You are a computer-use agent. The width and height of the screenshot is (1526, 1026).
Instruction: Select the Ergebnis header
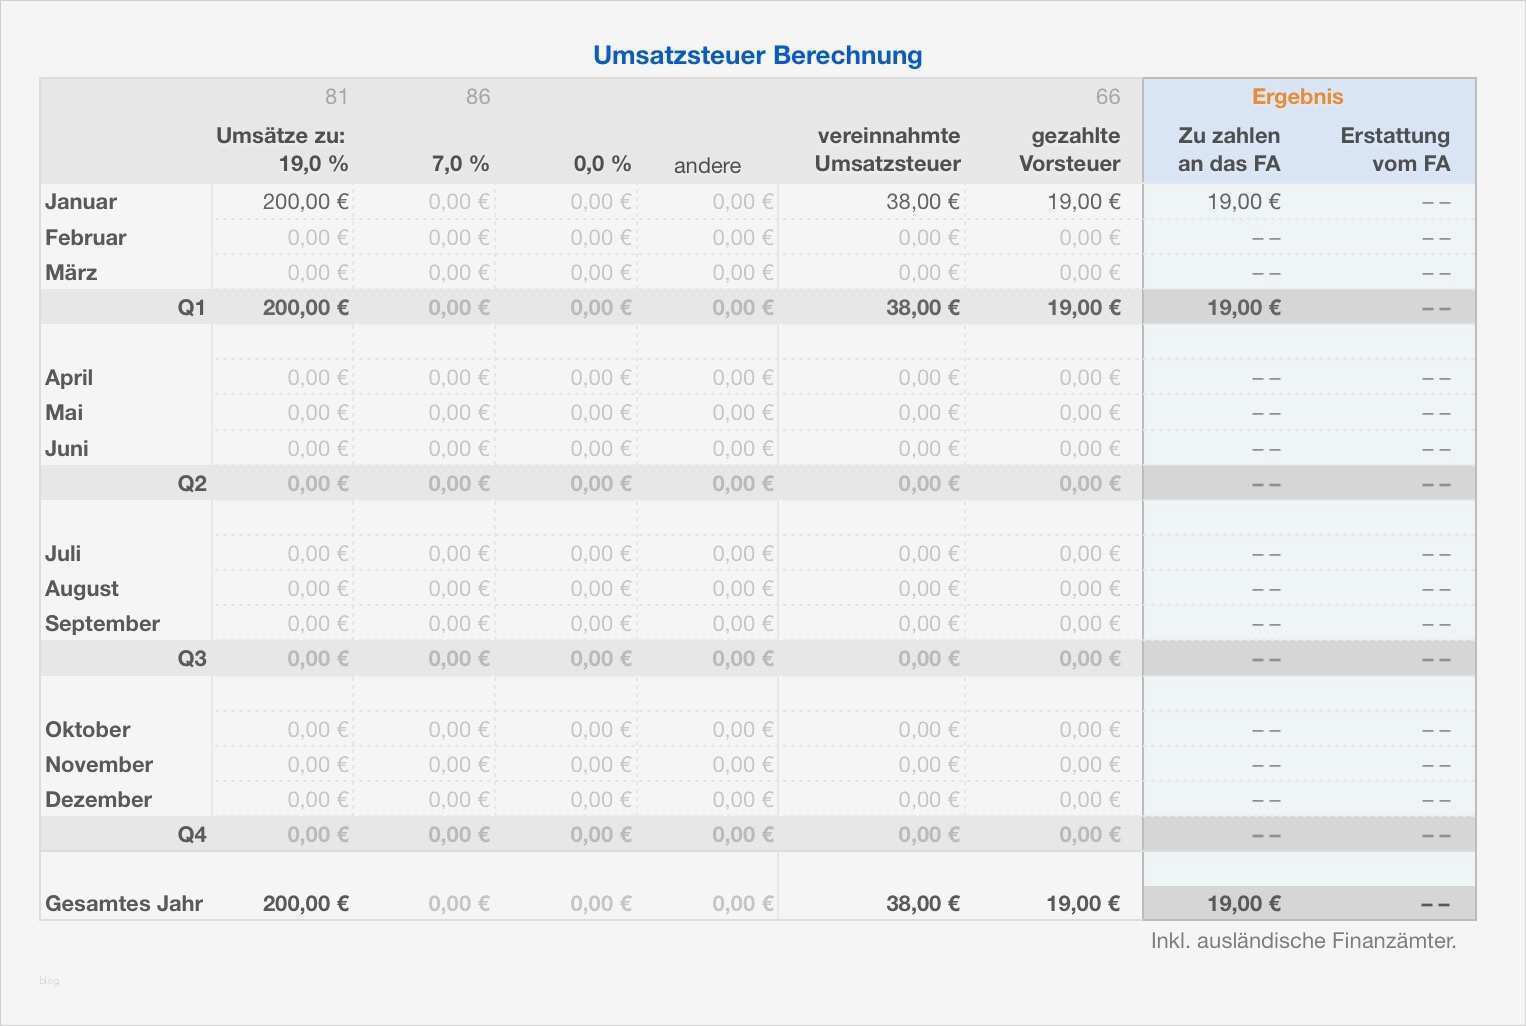(x=1297, y=97)
